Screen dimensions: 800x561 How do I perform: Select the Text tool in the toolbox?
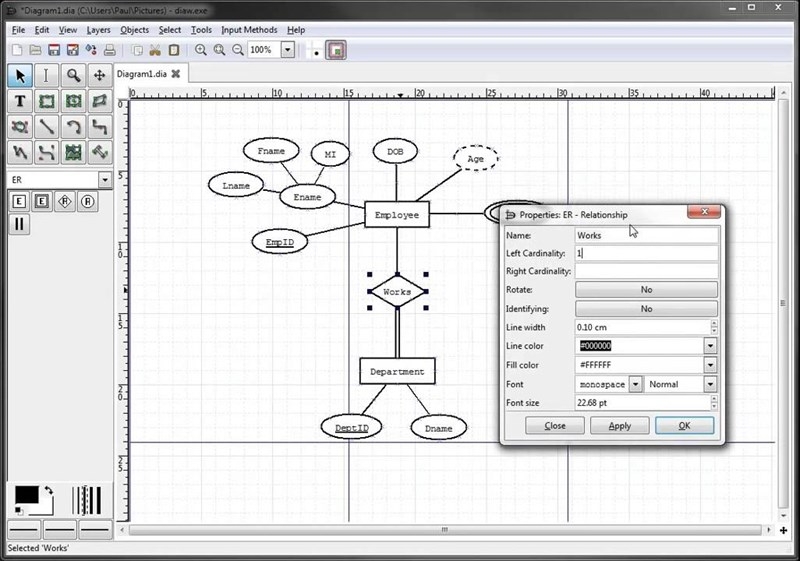click(x=20, y=101)
